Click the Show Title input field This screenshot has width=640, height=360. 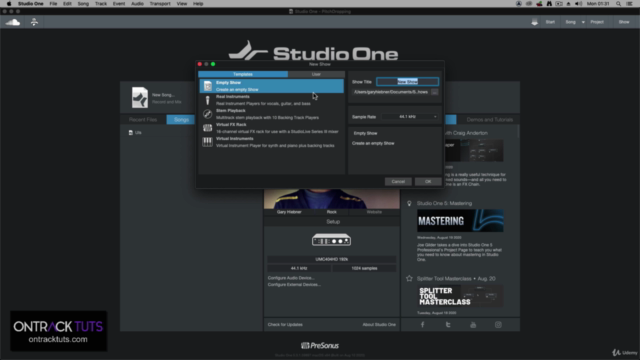coord(407,82)
